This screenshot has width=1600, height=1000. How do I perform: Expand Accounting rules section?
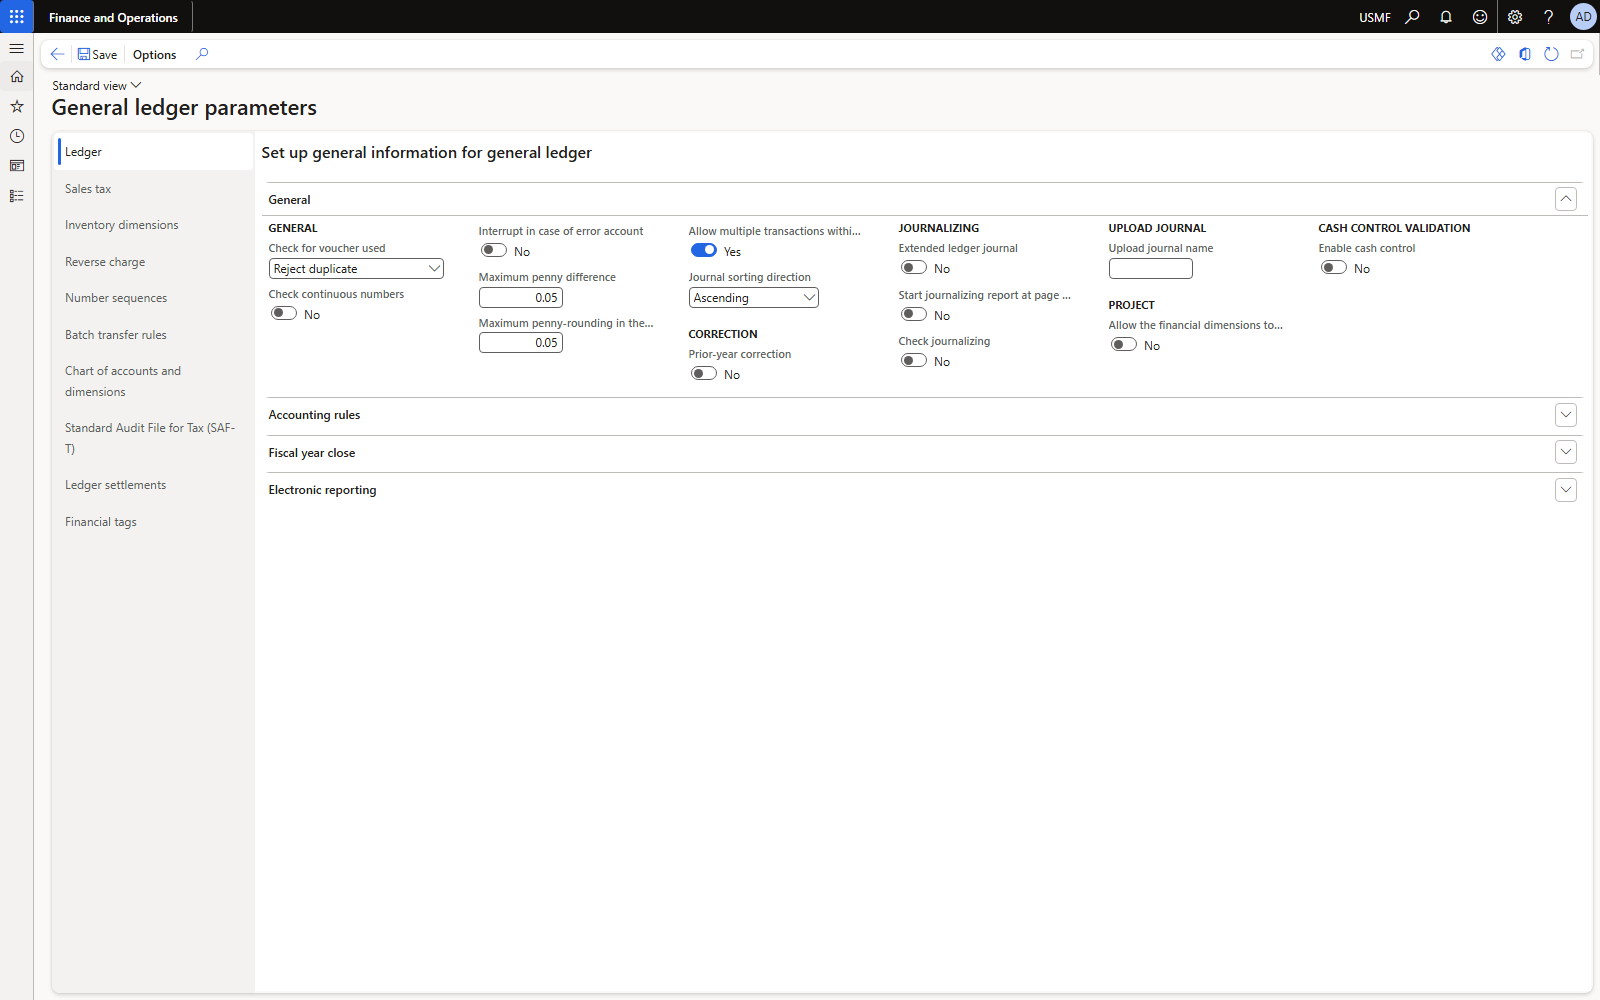point(1566,415)
